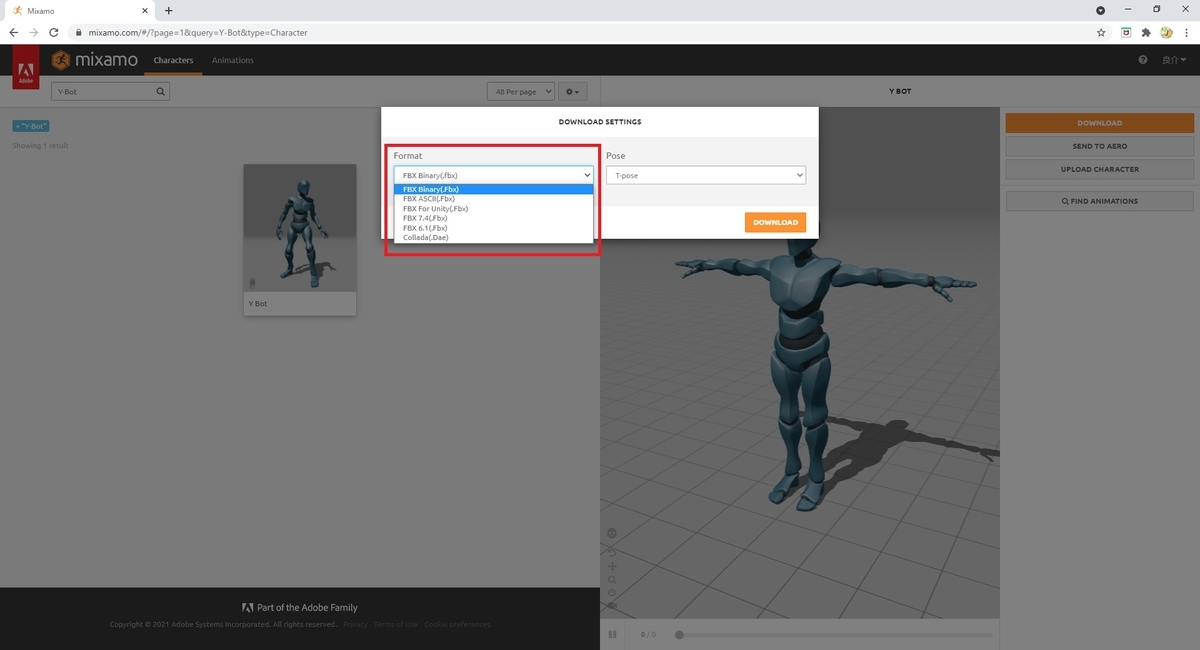Image resolution: width=1200 pixels, height=650 pixels.
Task: Open the Chrome extensions puzzle icon
Action: 1146,32
